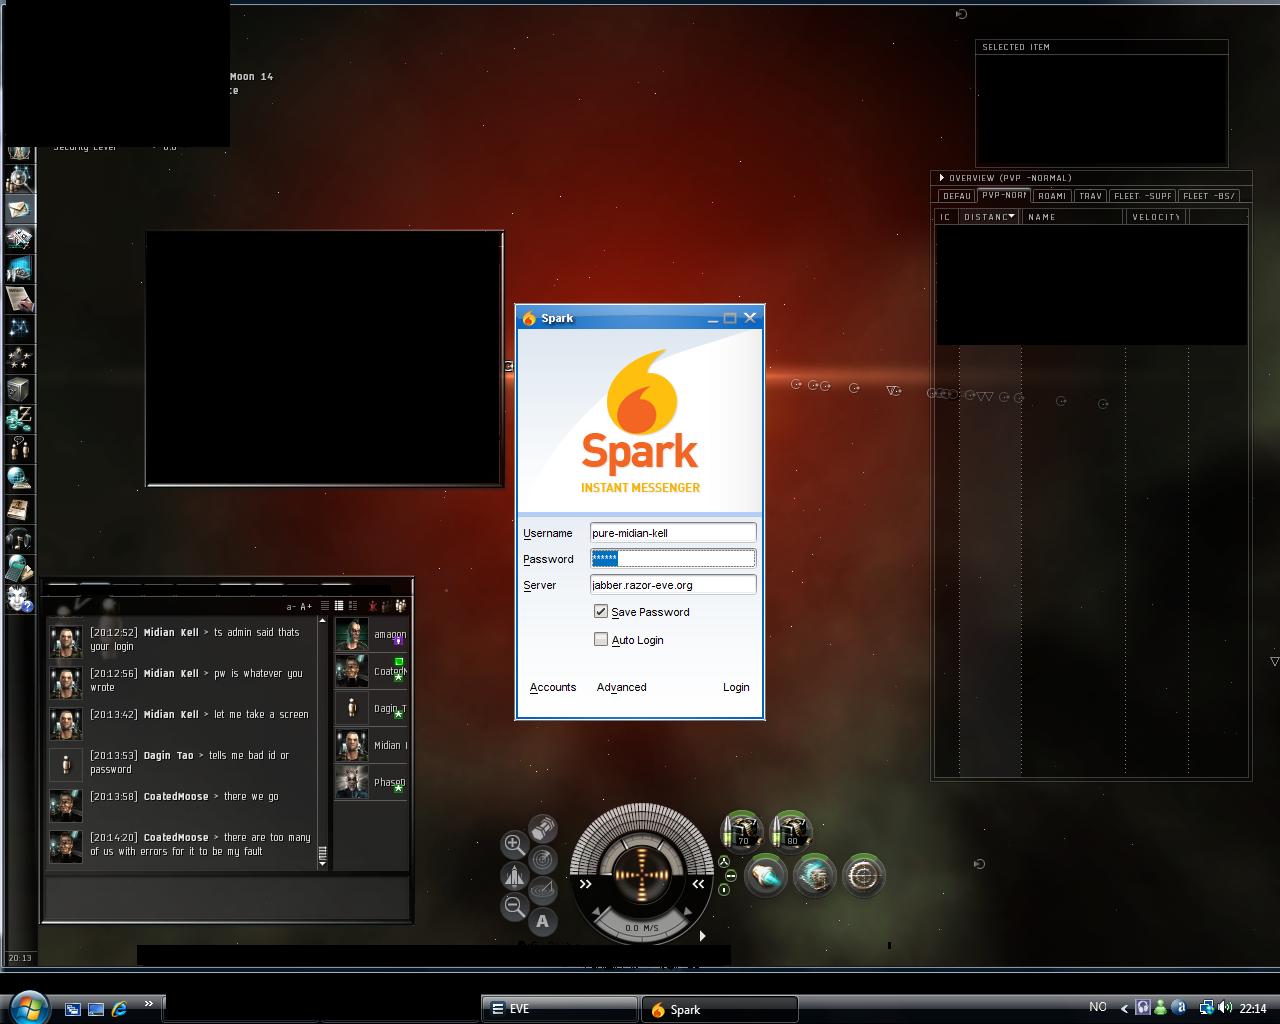
Task: Toggle the grouped member list icon in chat
Action: pos(400,606)
